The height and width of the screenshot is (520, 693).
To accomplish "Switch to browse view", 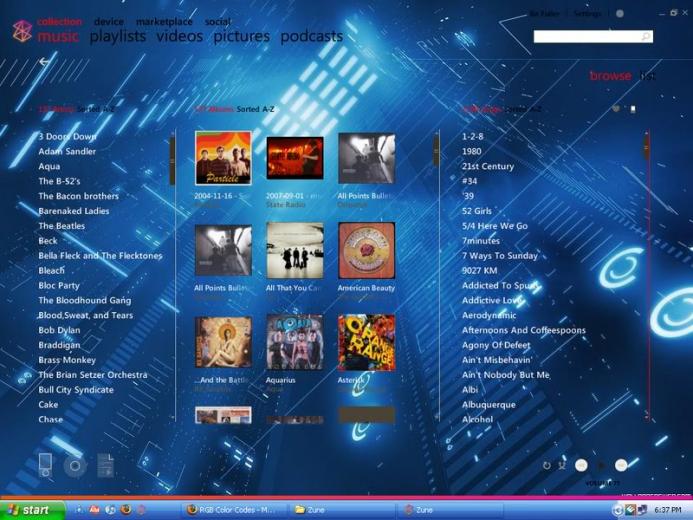I will tap(610, 76).
